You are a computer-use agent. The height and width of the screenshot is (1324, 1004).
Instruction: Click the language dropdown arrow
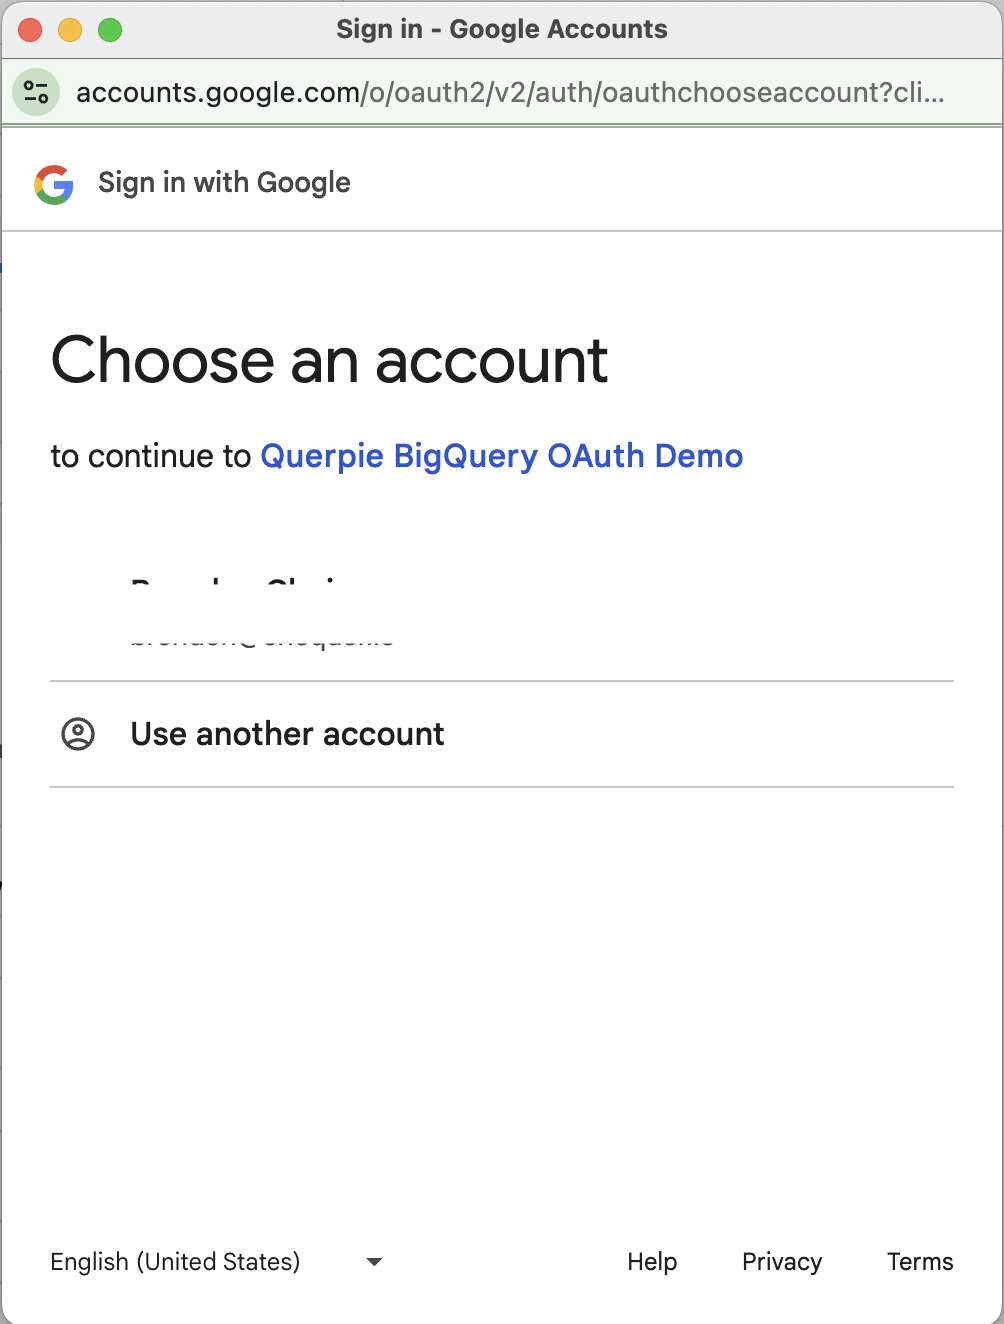coord(374,1262)
